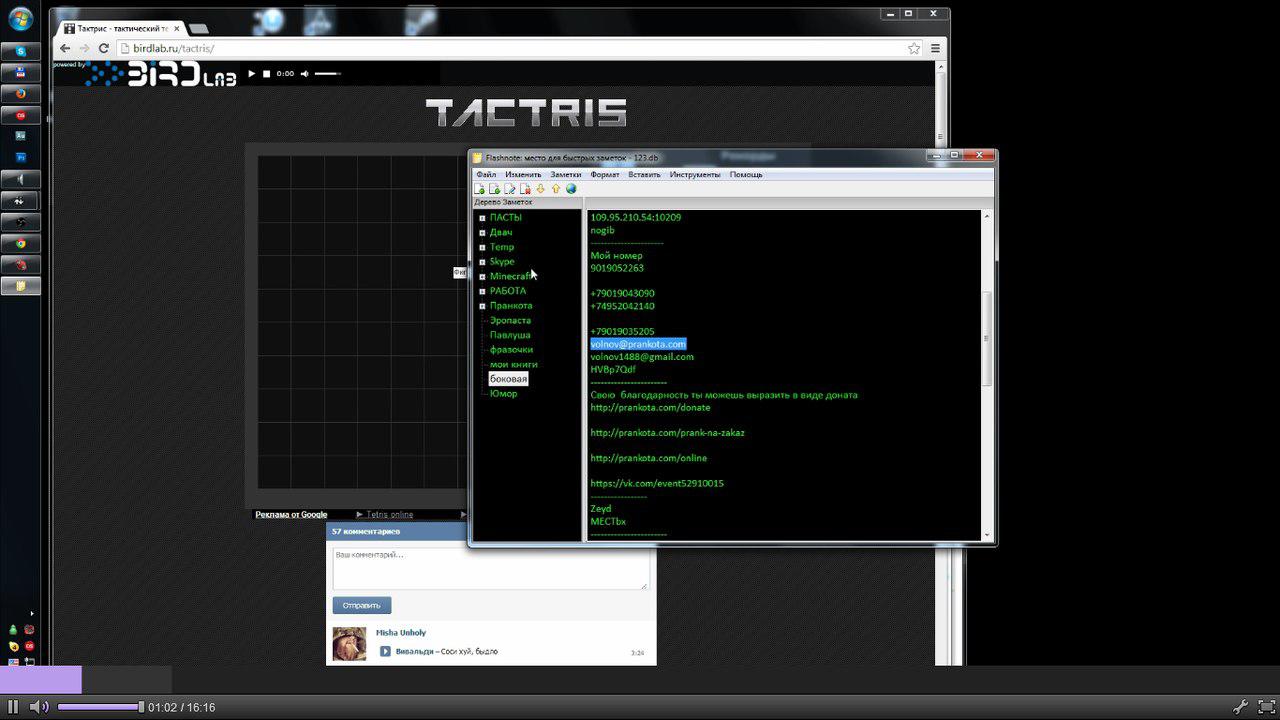Open the Windows Start menu

(x=20, y=19)
